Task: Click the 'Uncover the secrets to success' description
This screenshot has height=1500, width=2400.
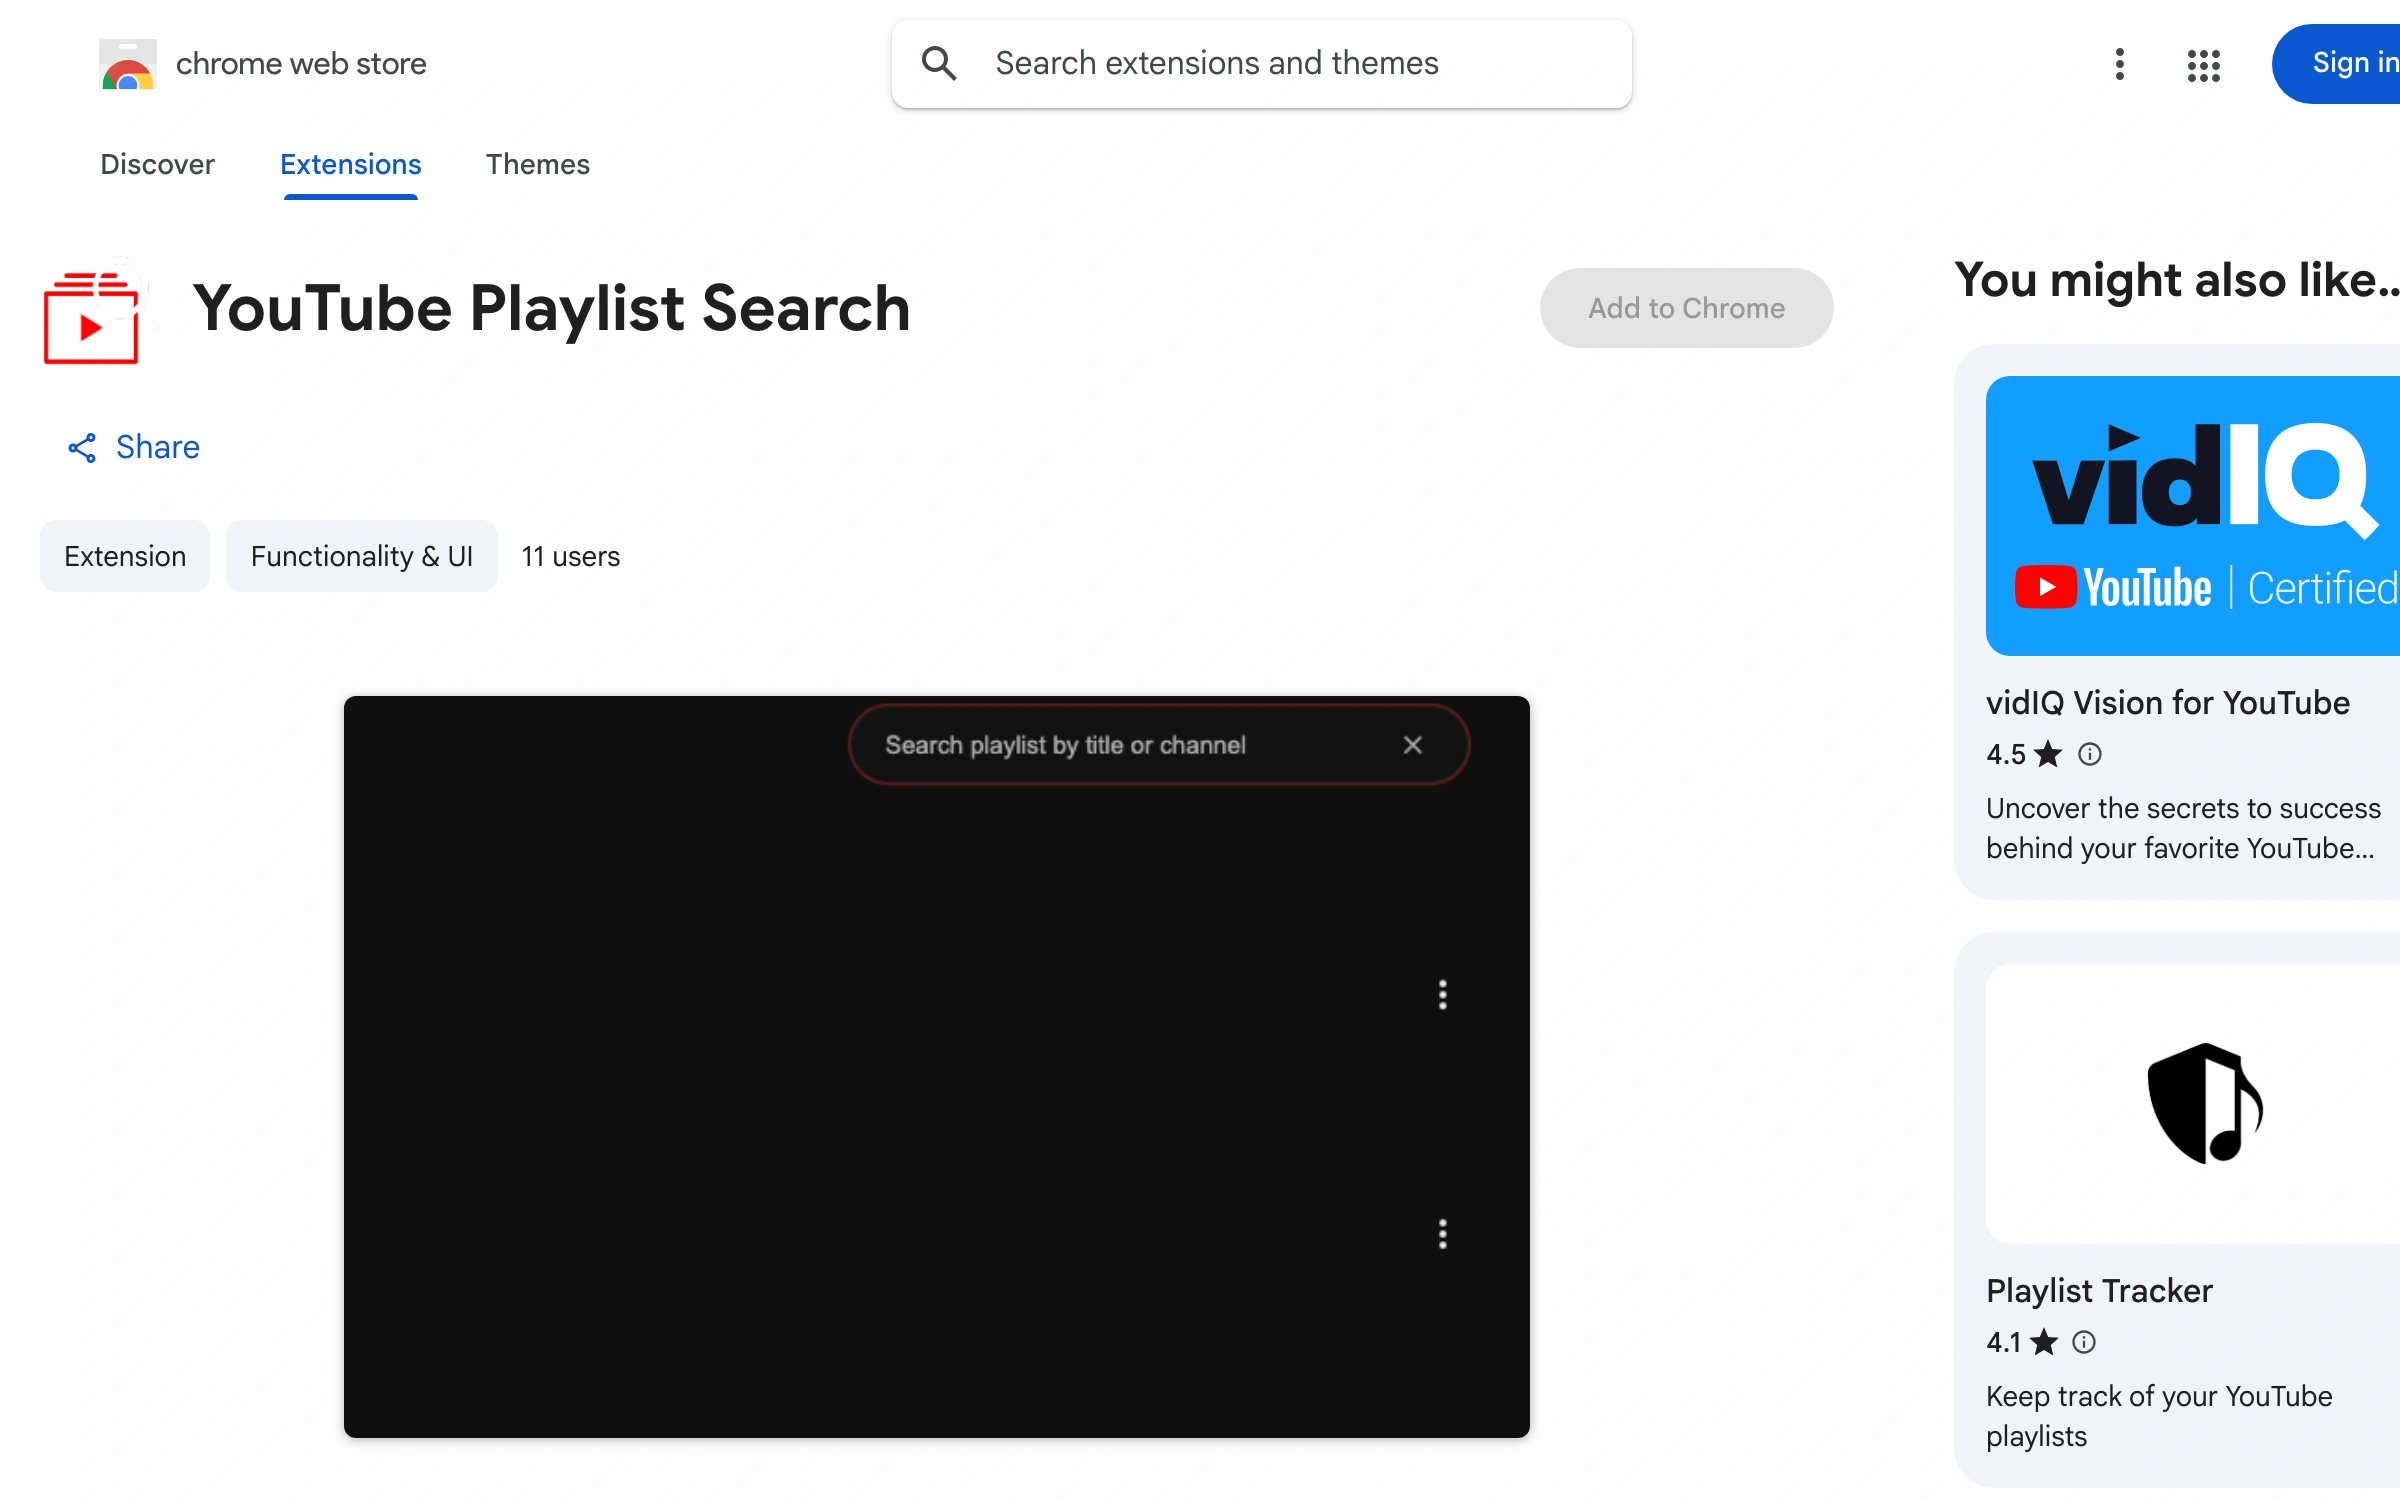Action: [2184, 828]
